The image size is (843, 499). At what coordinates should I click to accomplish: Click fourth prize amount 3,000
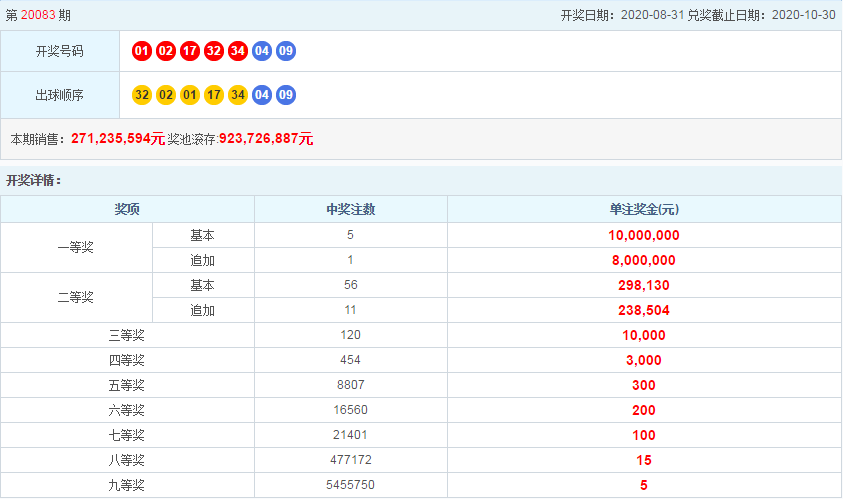pos(644,360)
